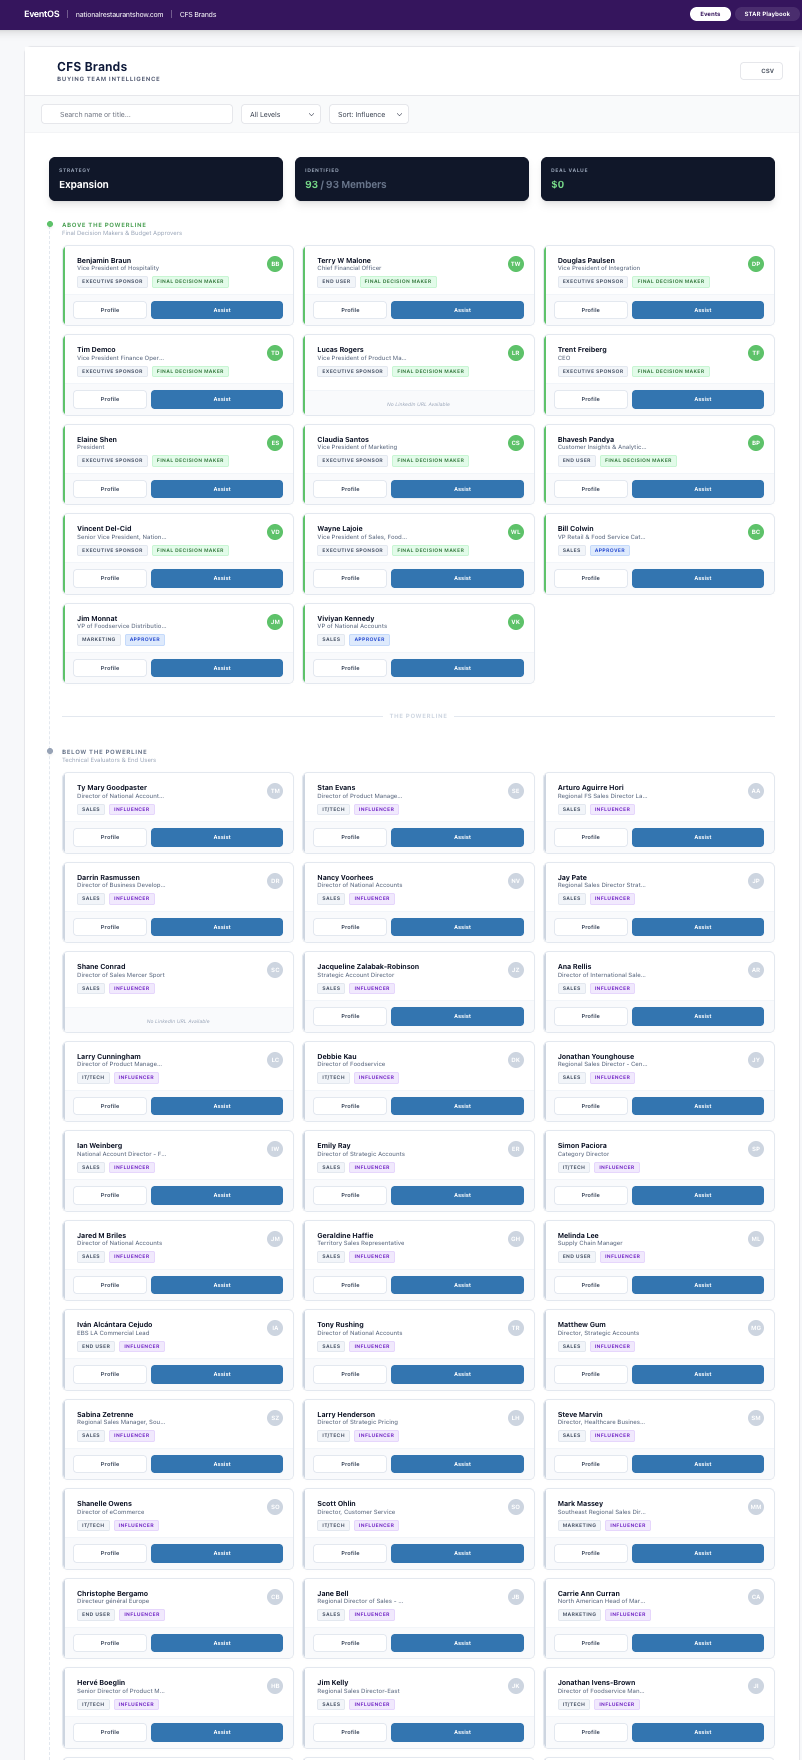Screen dimensions: 802x1760
Task: Toggle the FINAL DECISION MAKER tag on Douglas Paulsen
Action: point(671,281)
